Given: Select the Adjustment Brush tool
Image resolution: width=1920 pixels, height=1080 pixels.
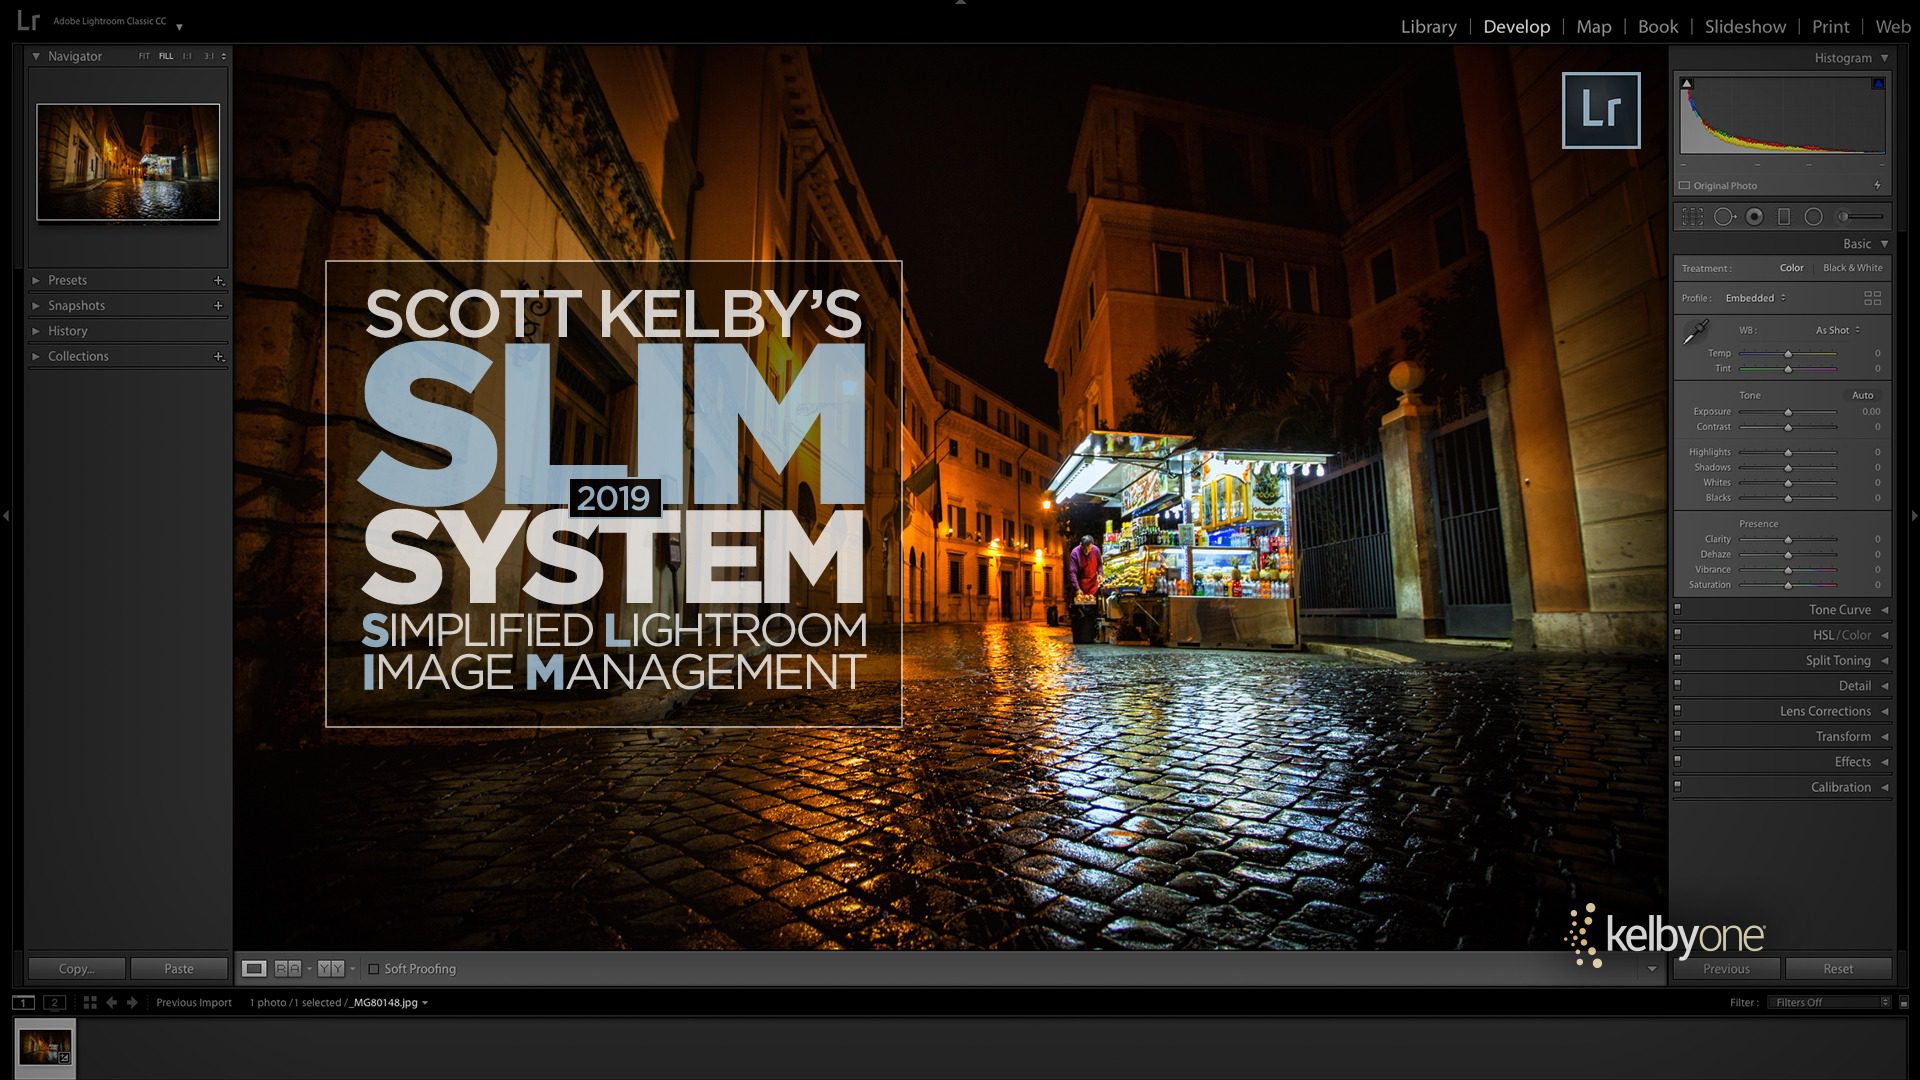Looking at the screenshot, I should [1860, 217].
